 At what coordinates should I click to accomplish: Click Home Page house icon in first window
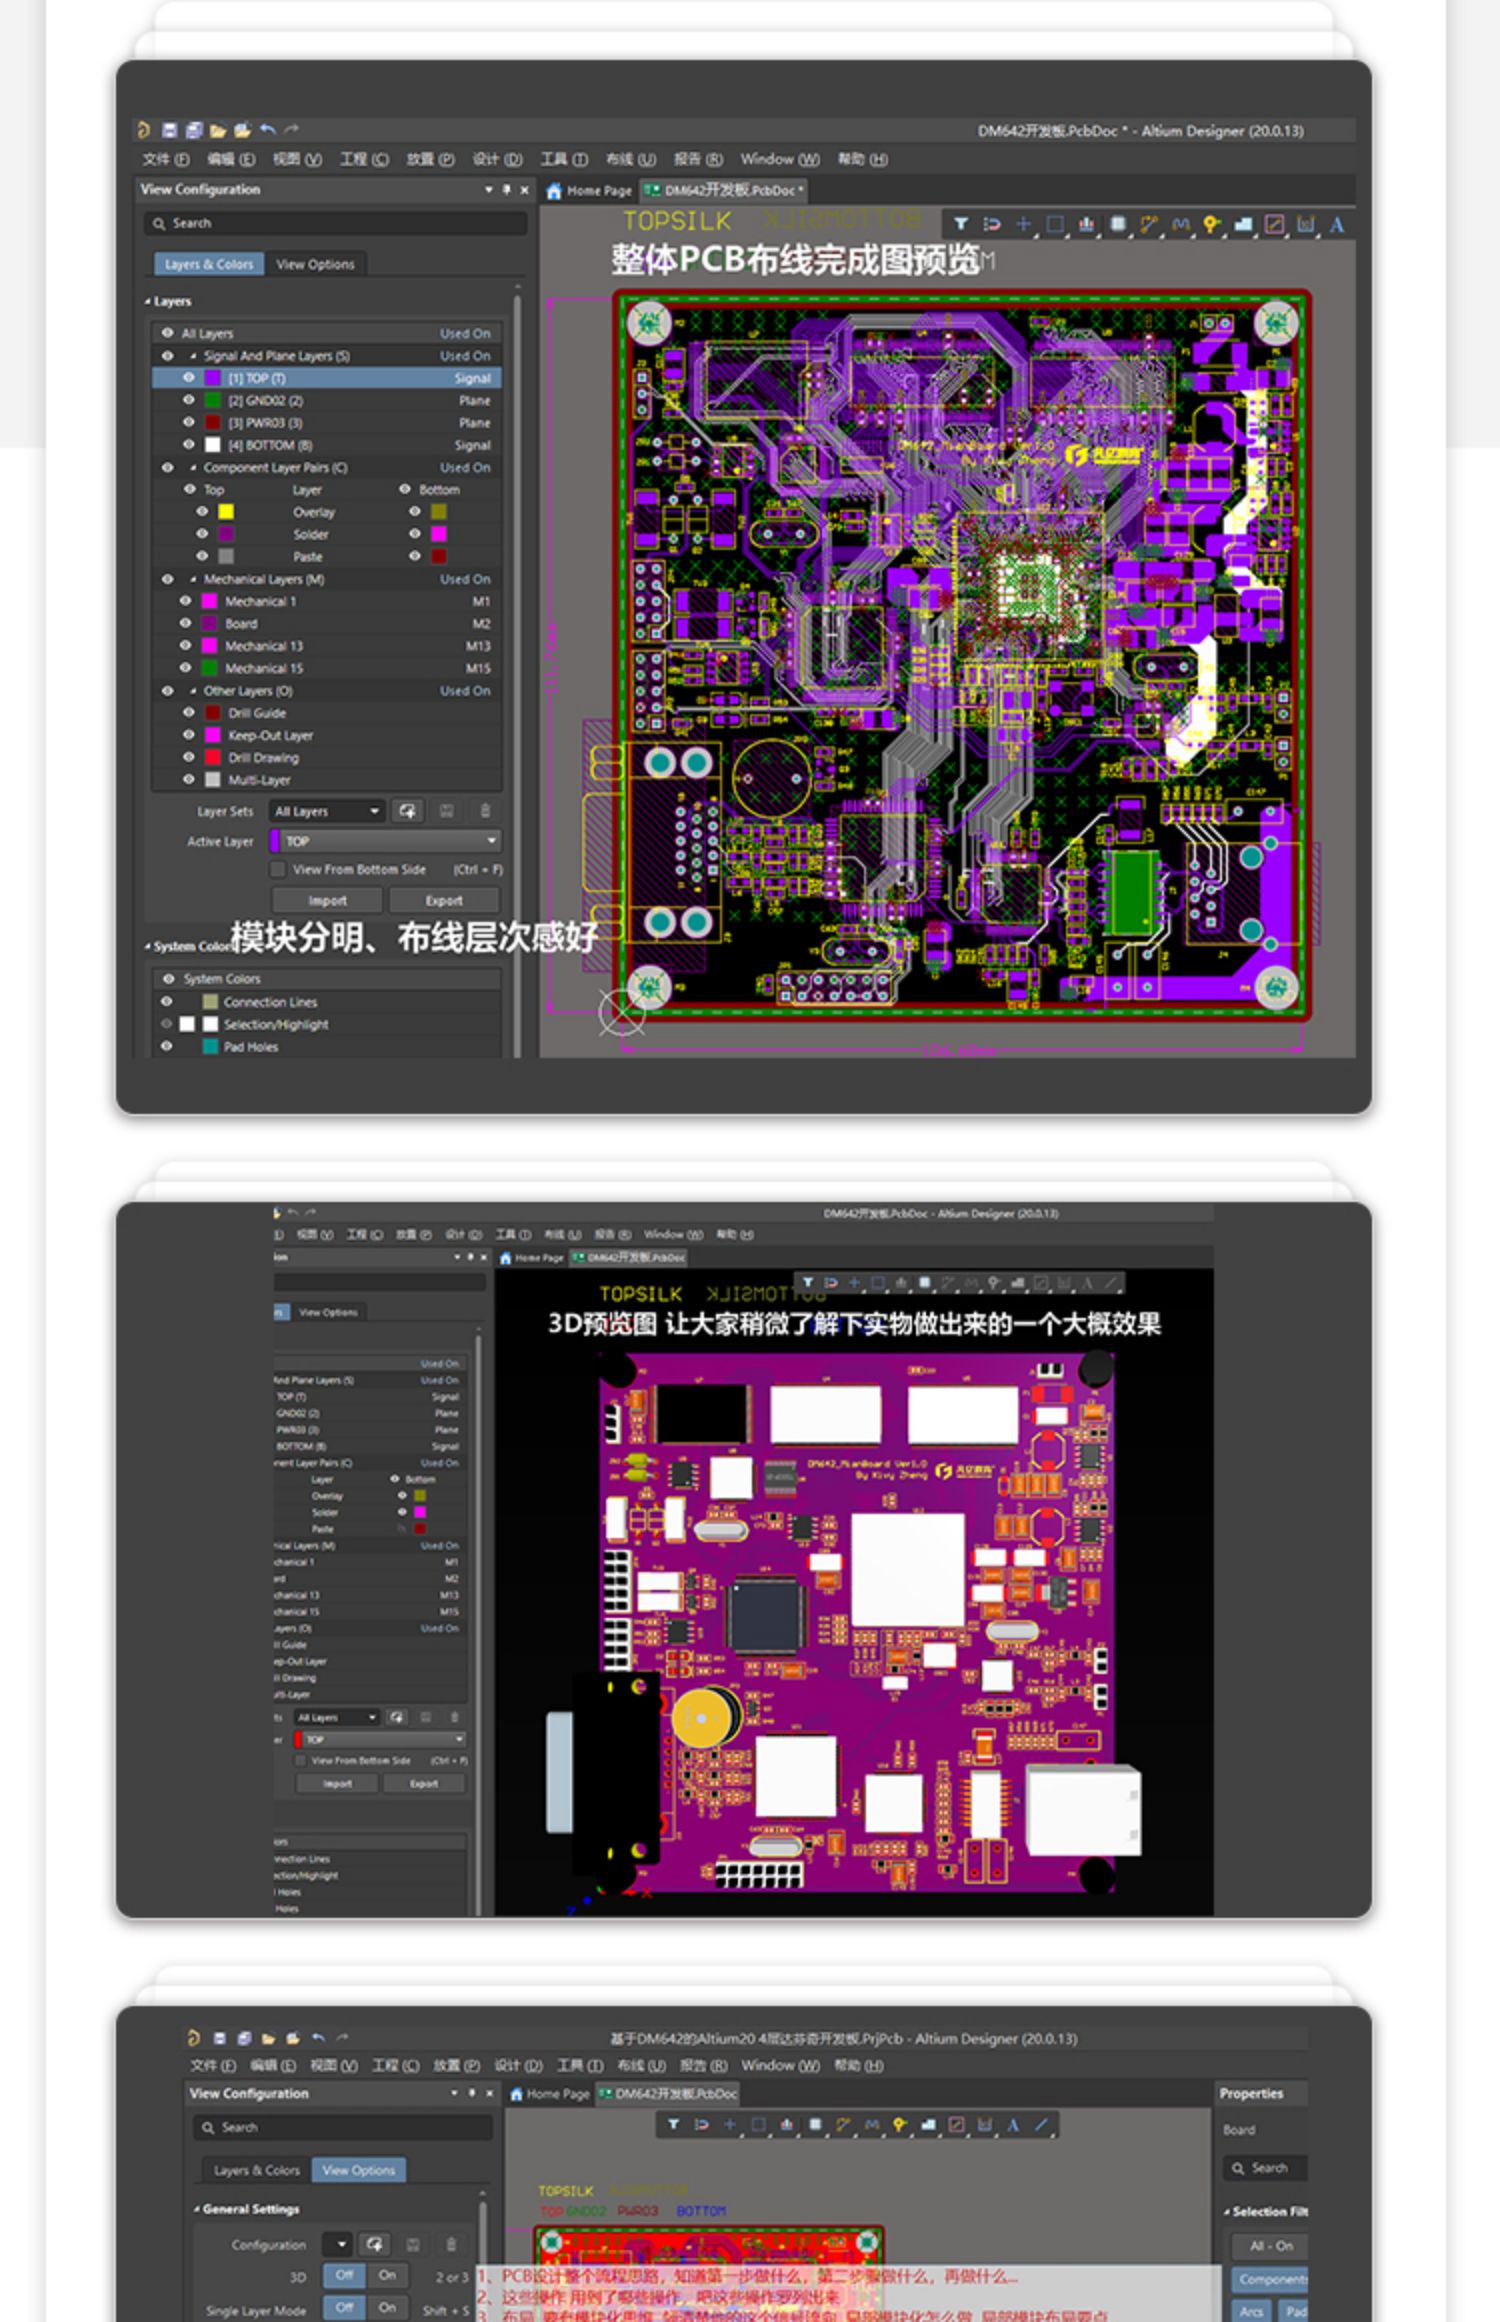[x=555, y=190]
